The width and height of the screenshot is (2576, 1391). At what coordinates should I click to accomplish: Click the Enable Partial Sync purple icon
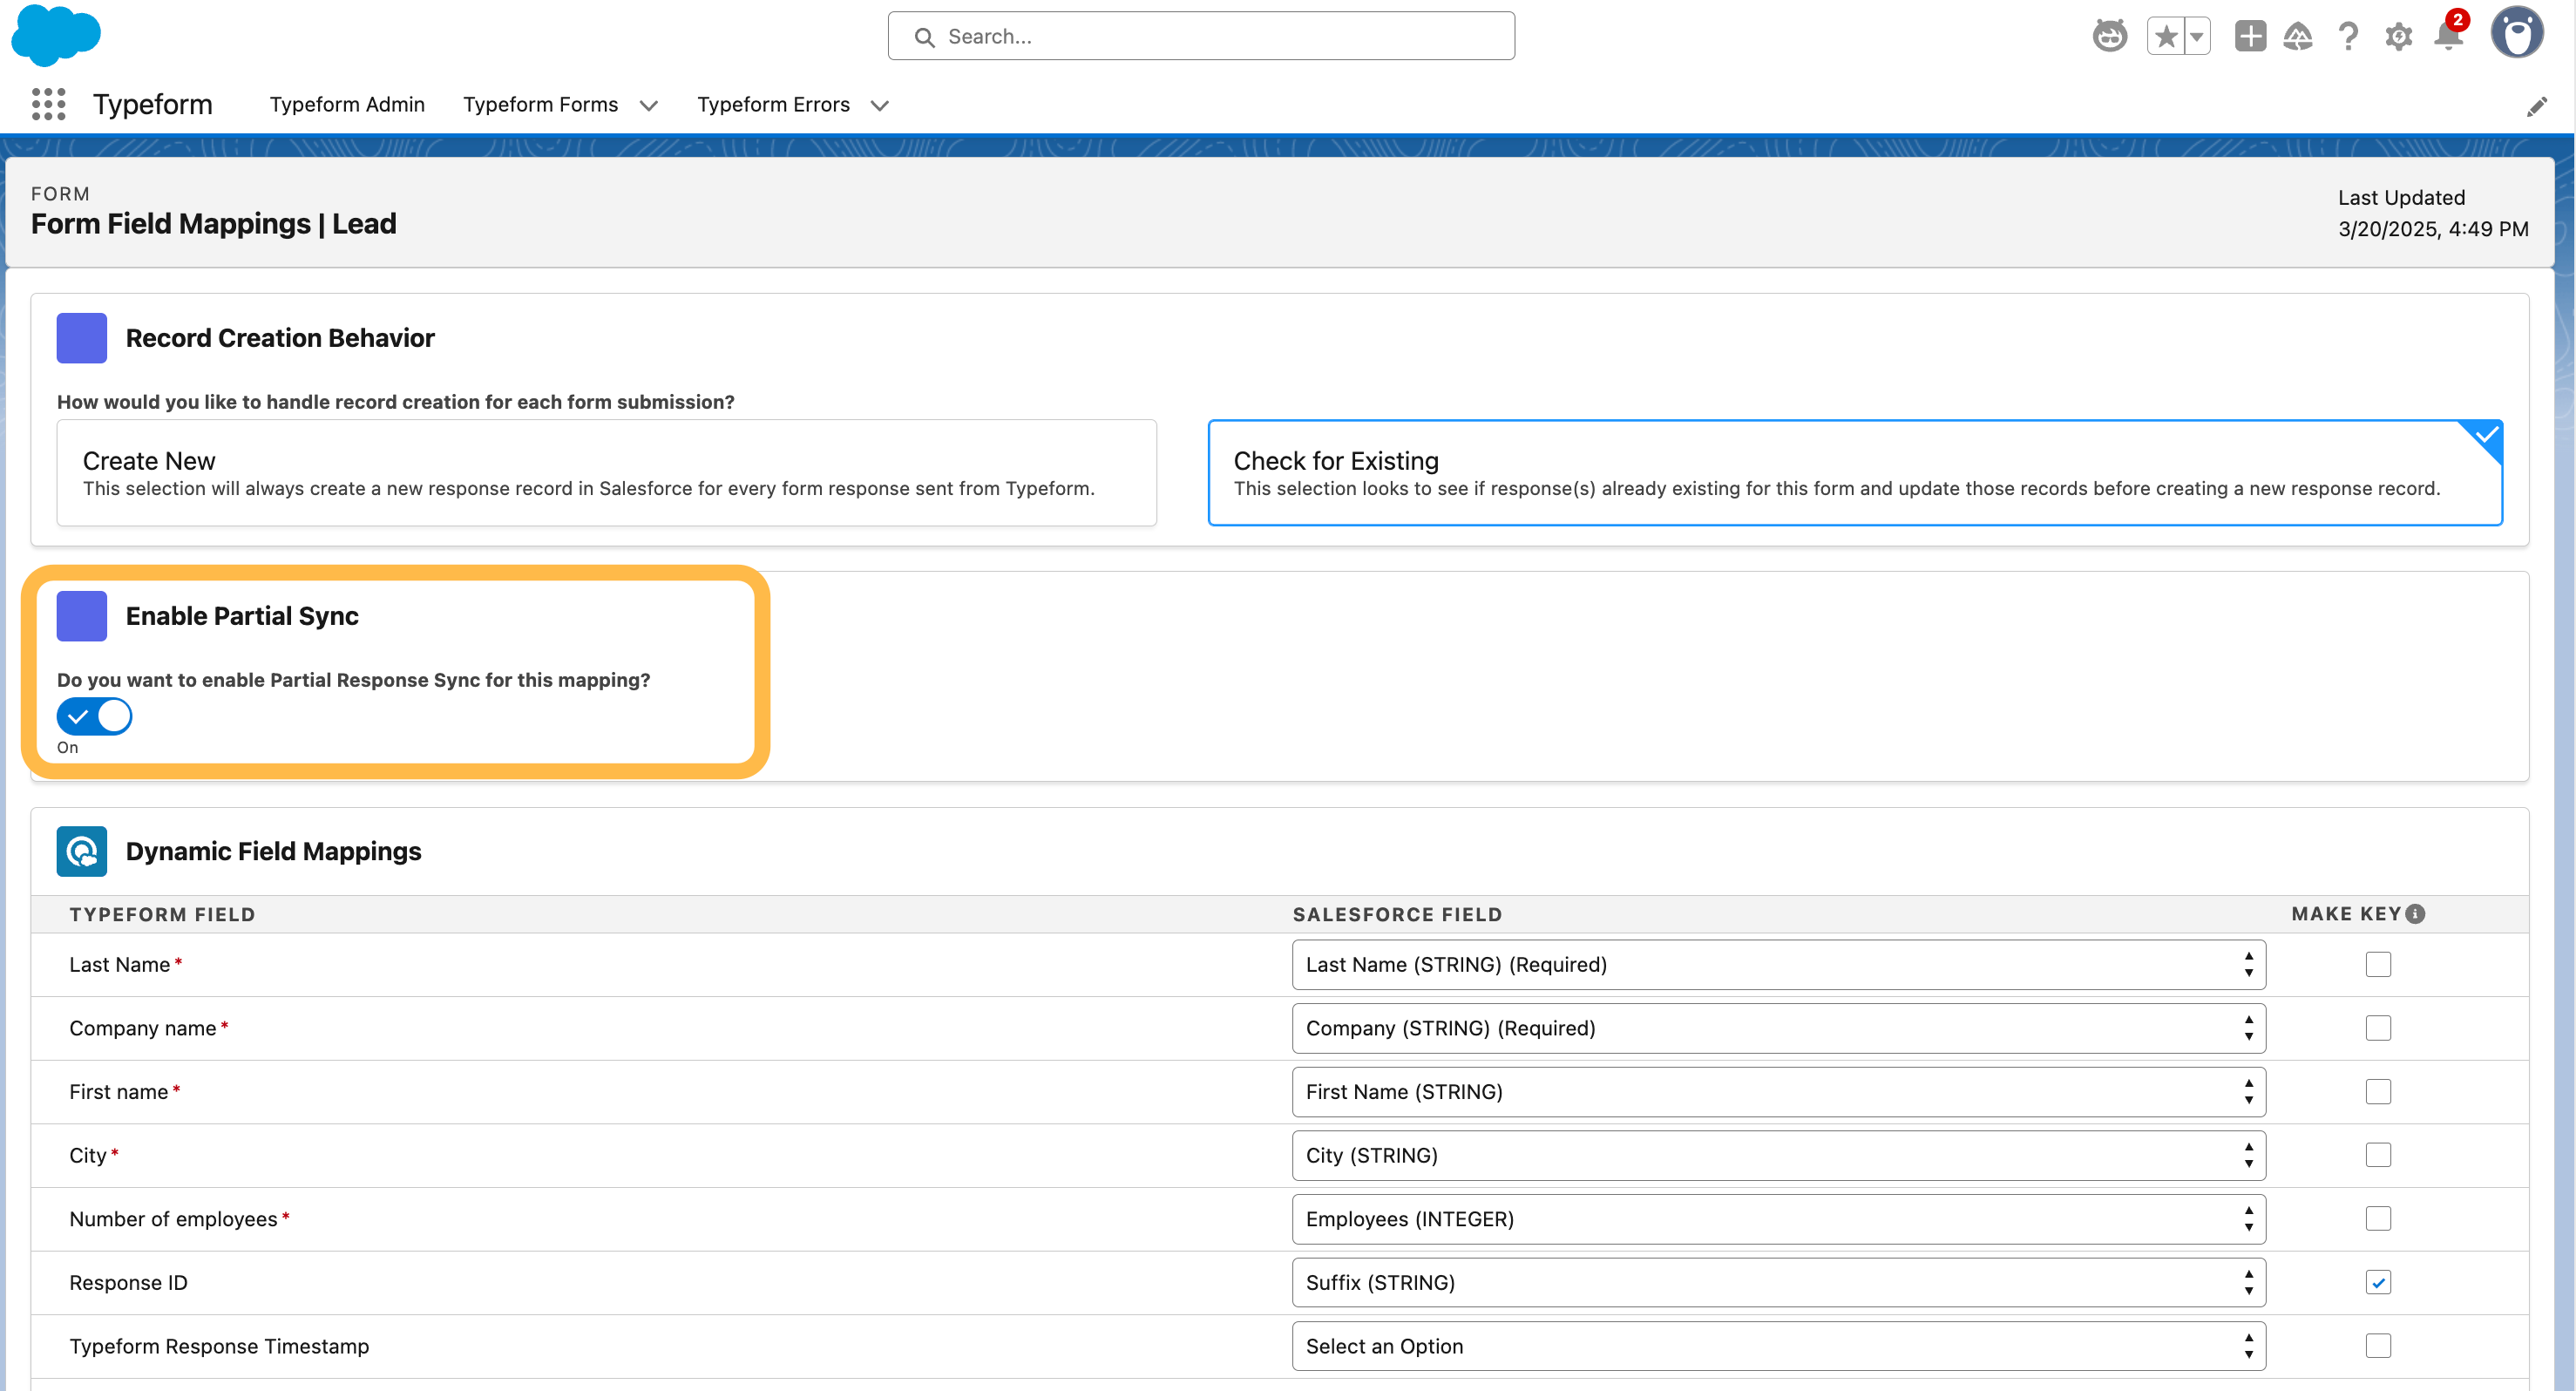(82, 616)
